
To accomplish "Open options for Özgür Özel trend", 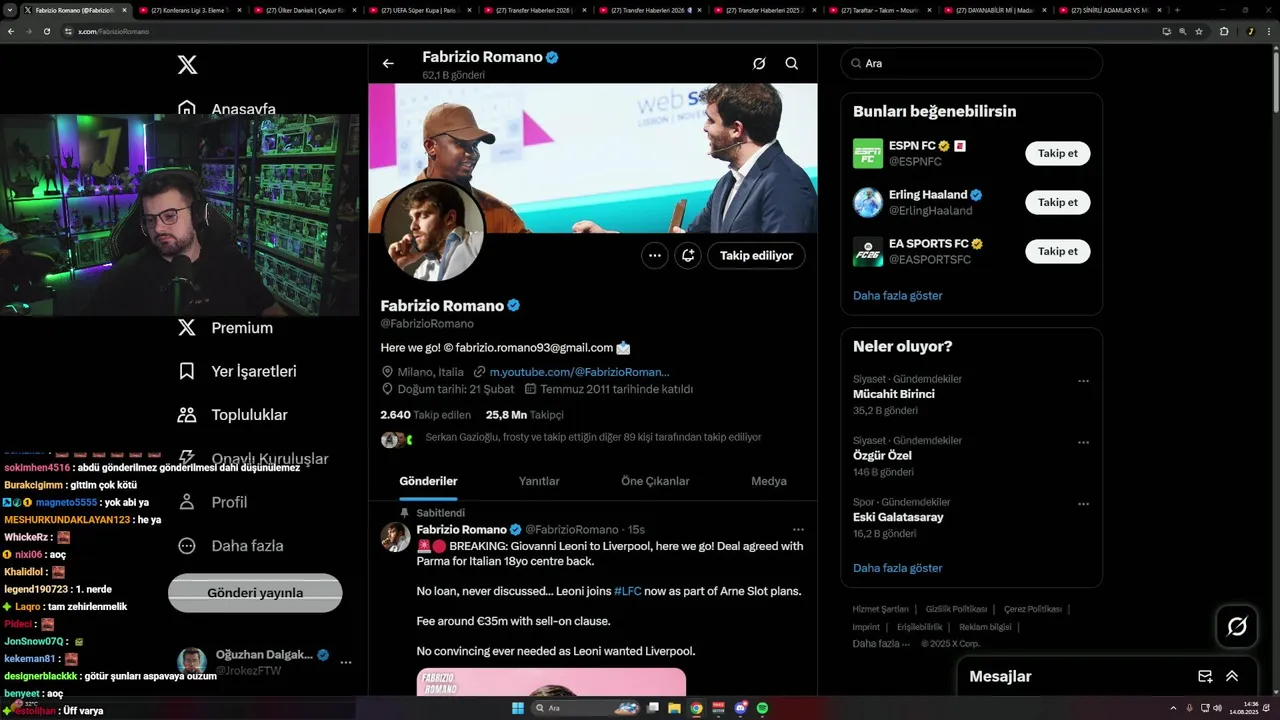I will (x=1083, y=442).
